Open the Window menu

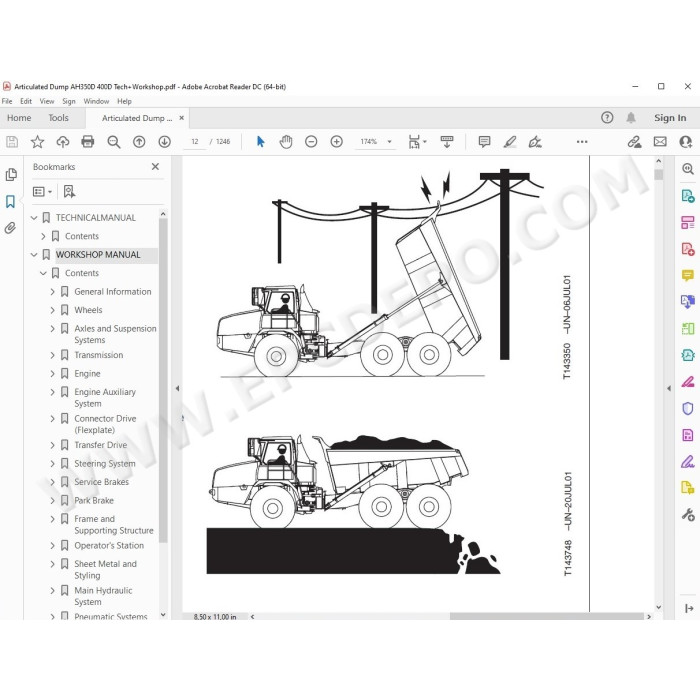[96, 101]
